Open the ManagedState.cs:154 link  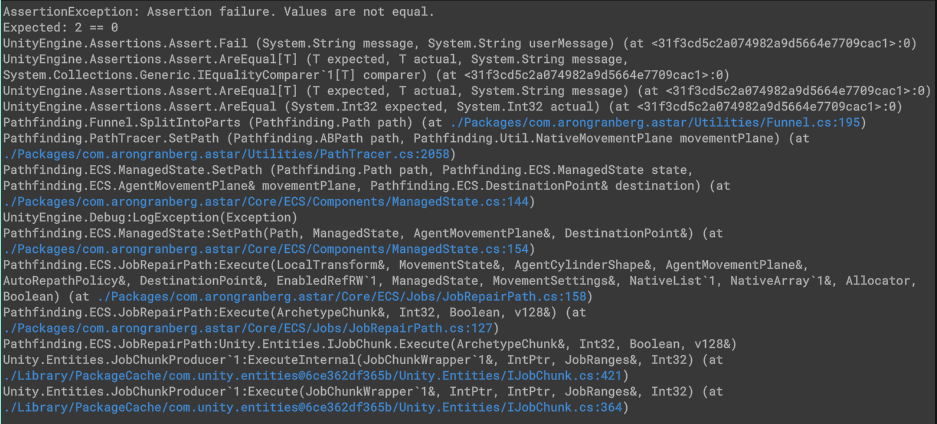pos(266,249)
